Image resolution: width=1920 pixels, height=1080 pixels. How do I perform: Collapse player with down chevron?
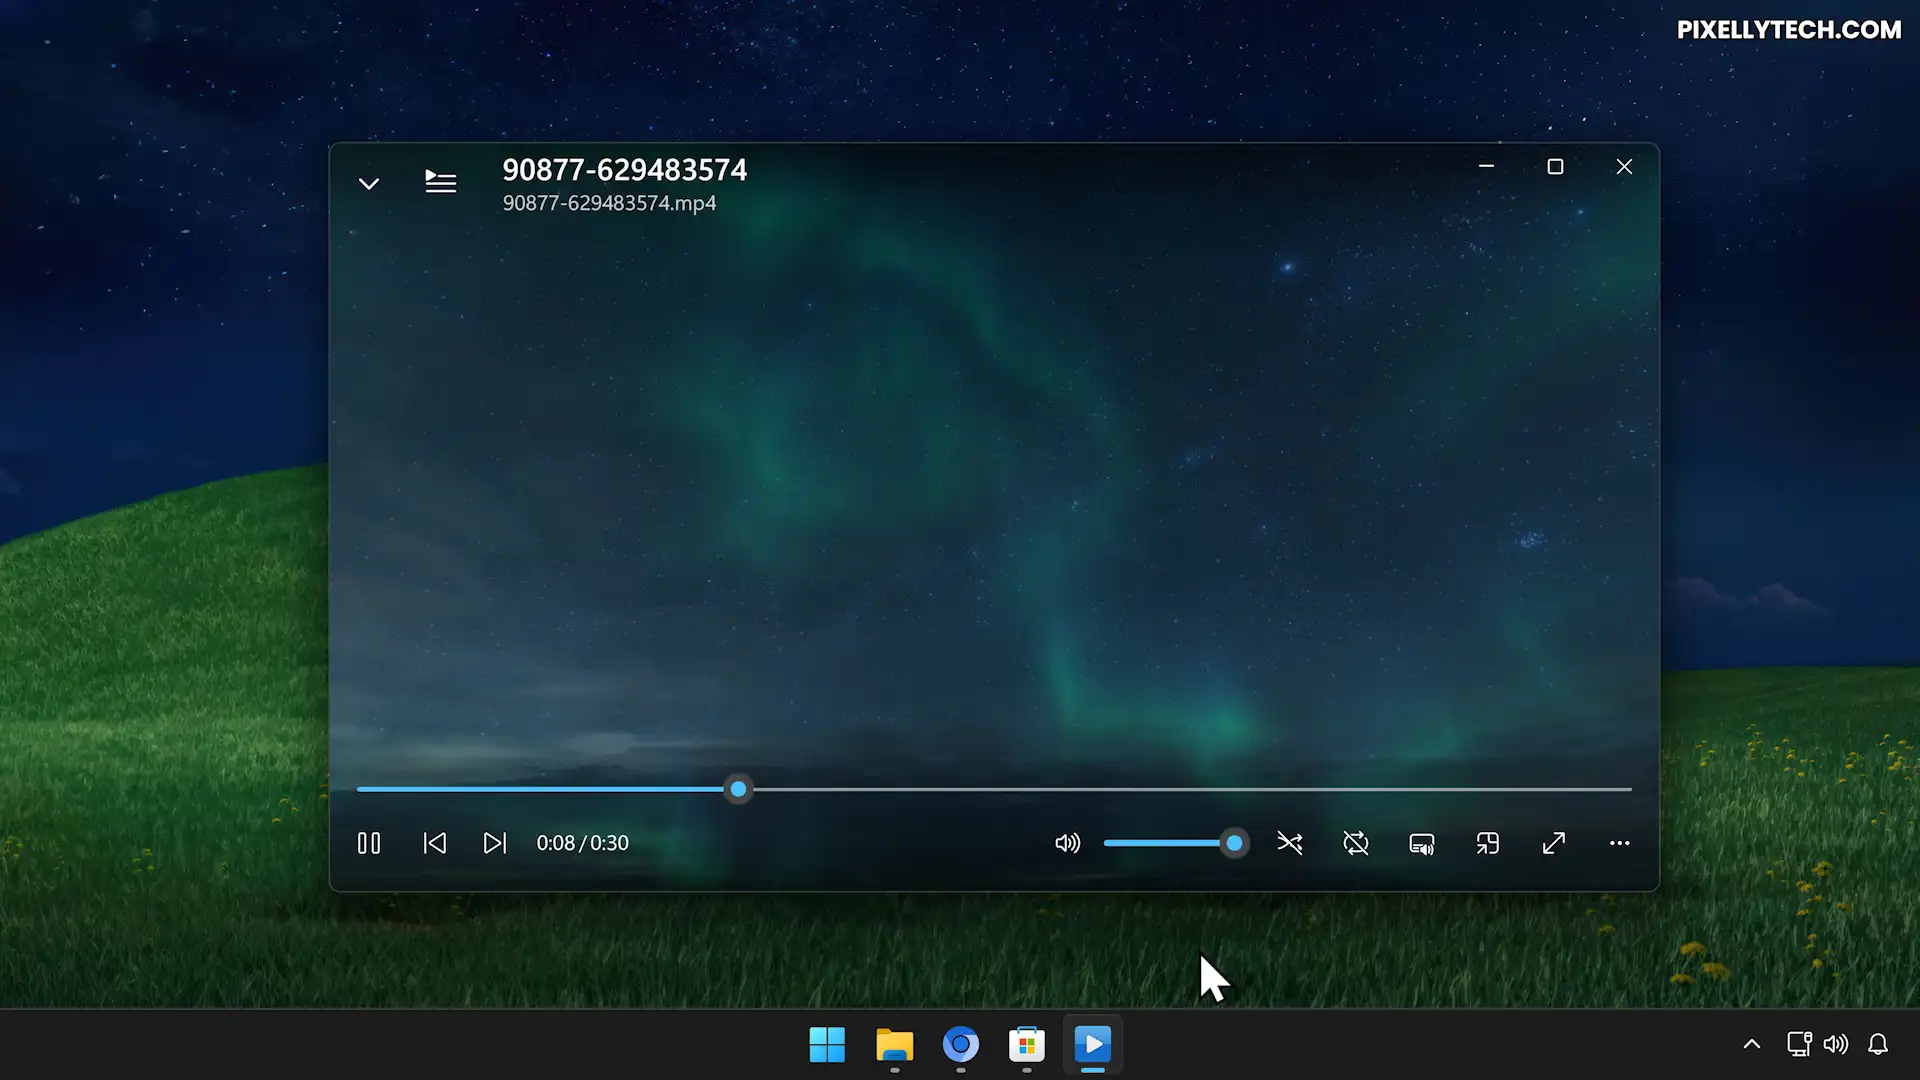pos(369,183)
